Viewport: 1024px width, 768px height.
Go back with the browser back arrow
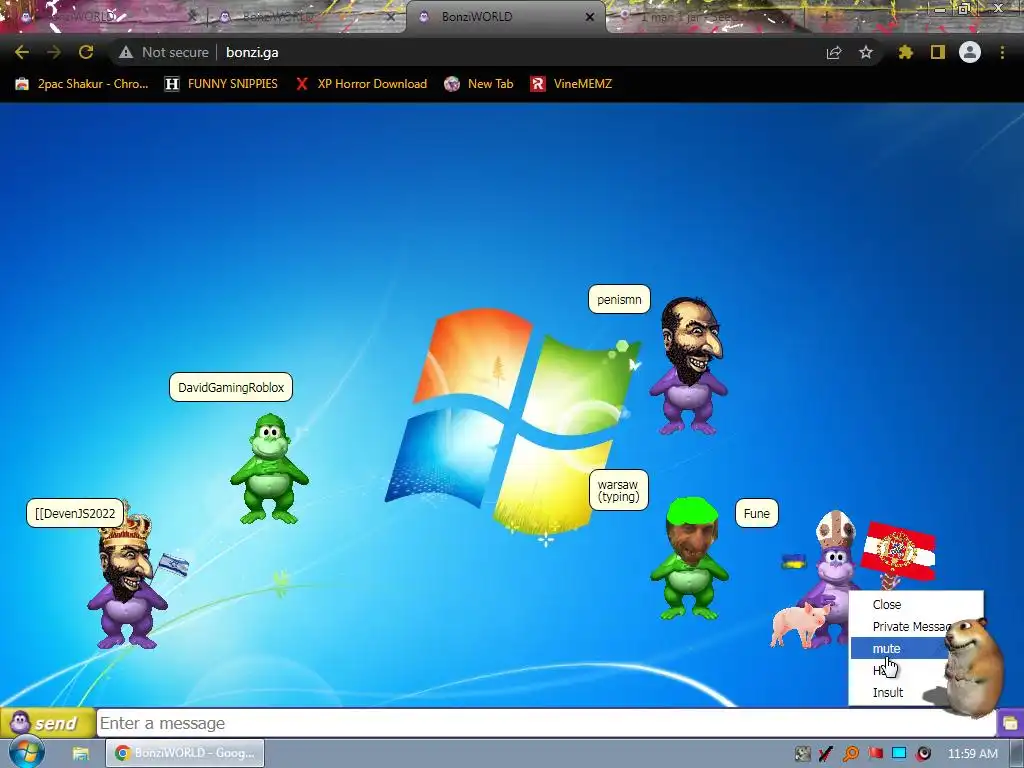pyautogui.click(x=22, y=52)
